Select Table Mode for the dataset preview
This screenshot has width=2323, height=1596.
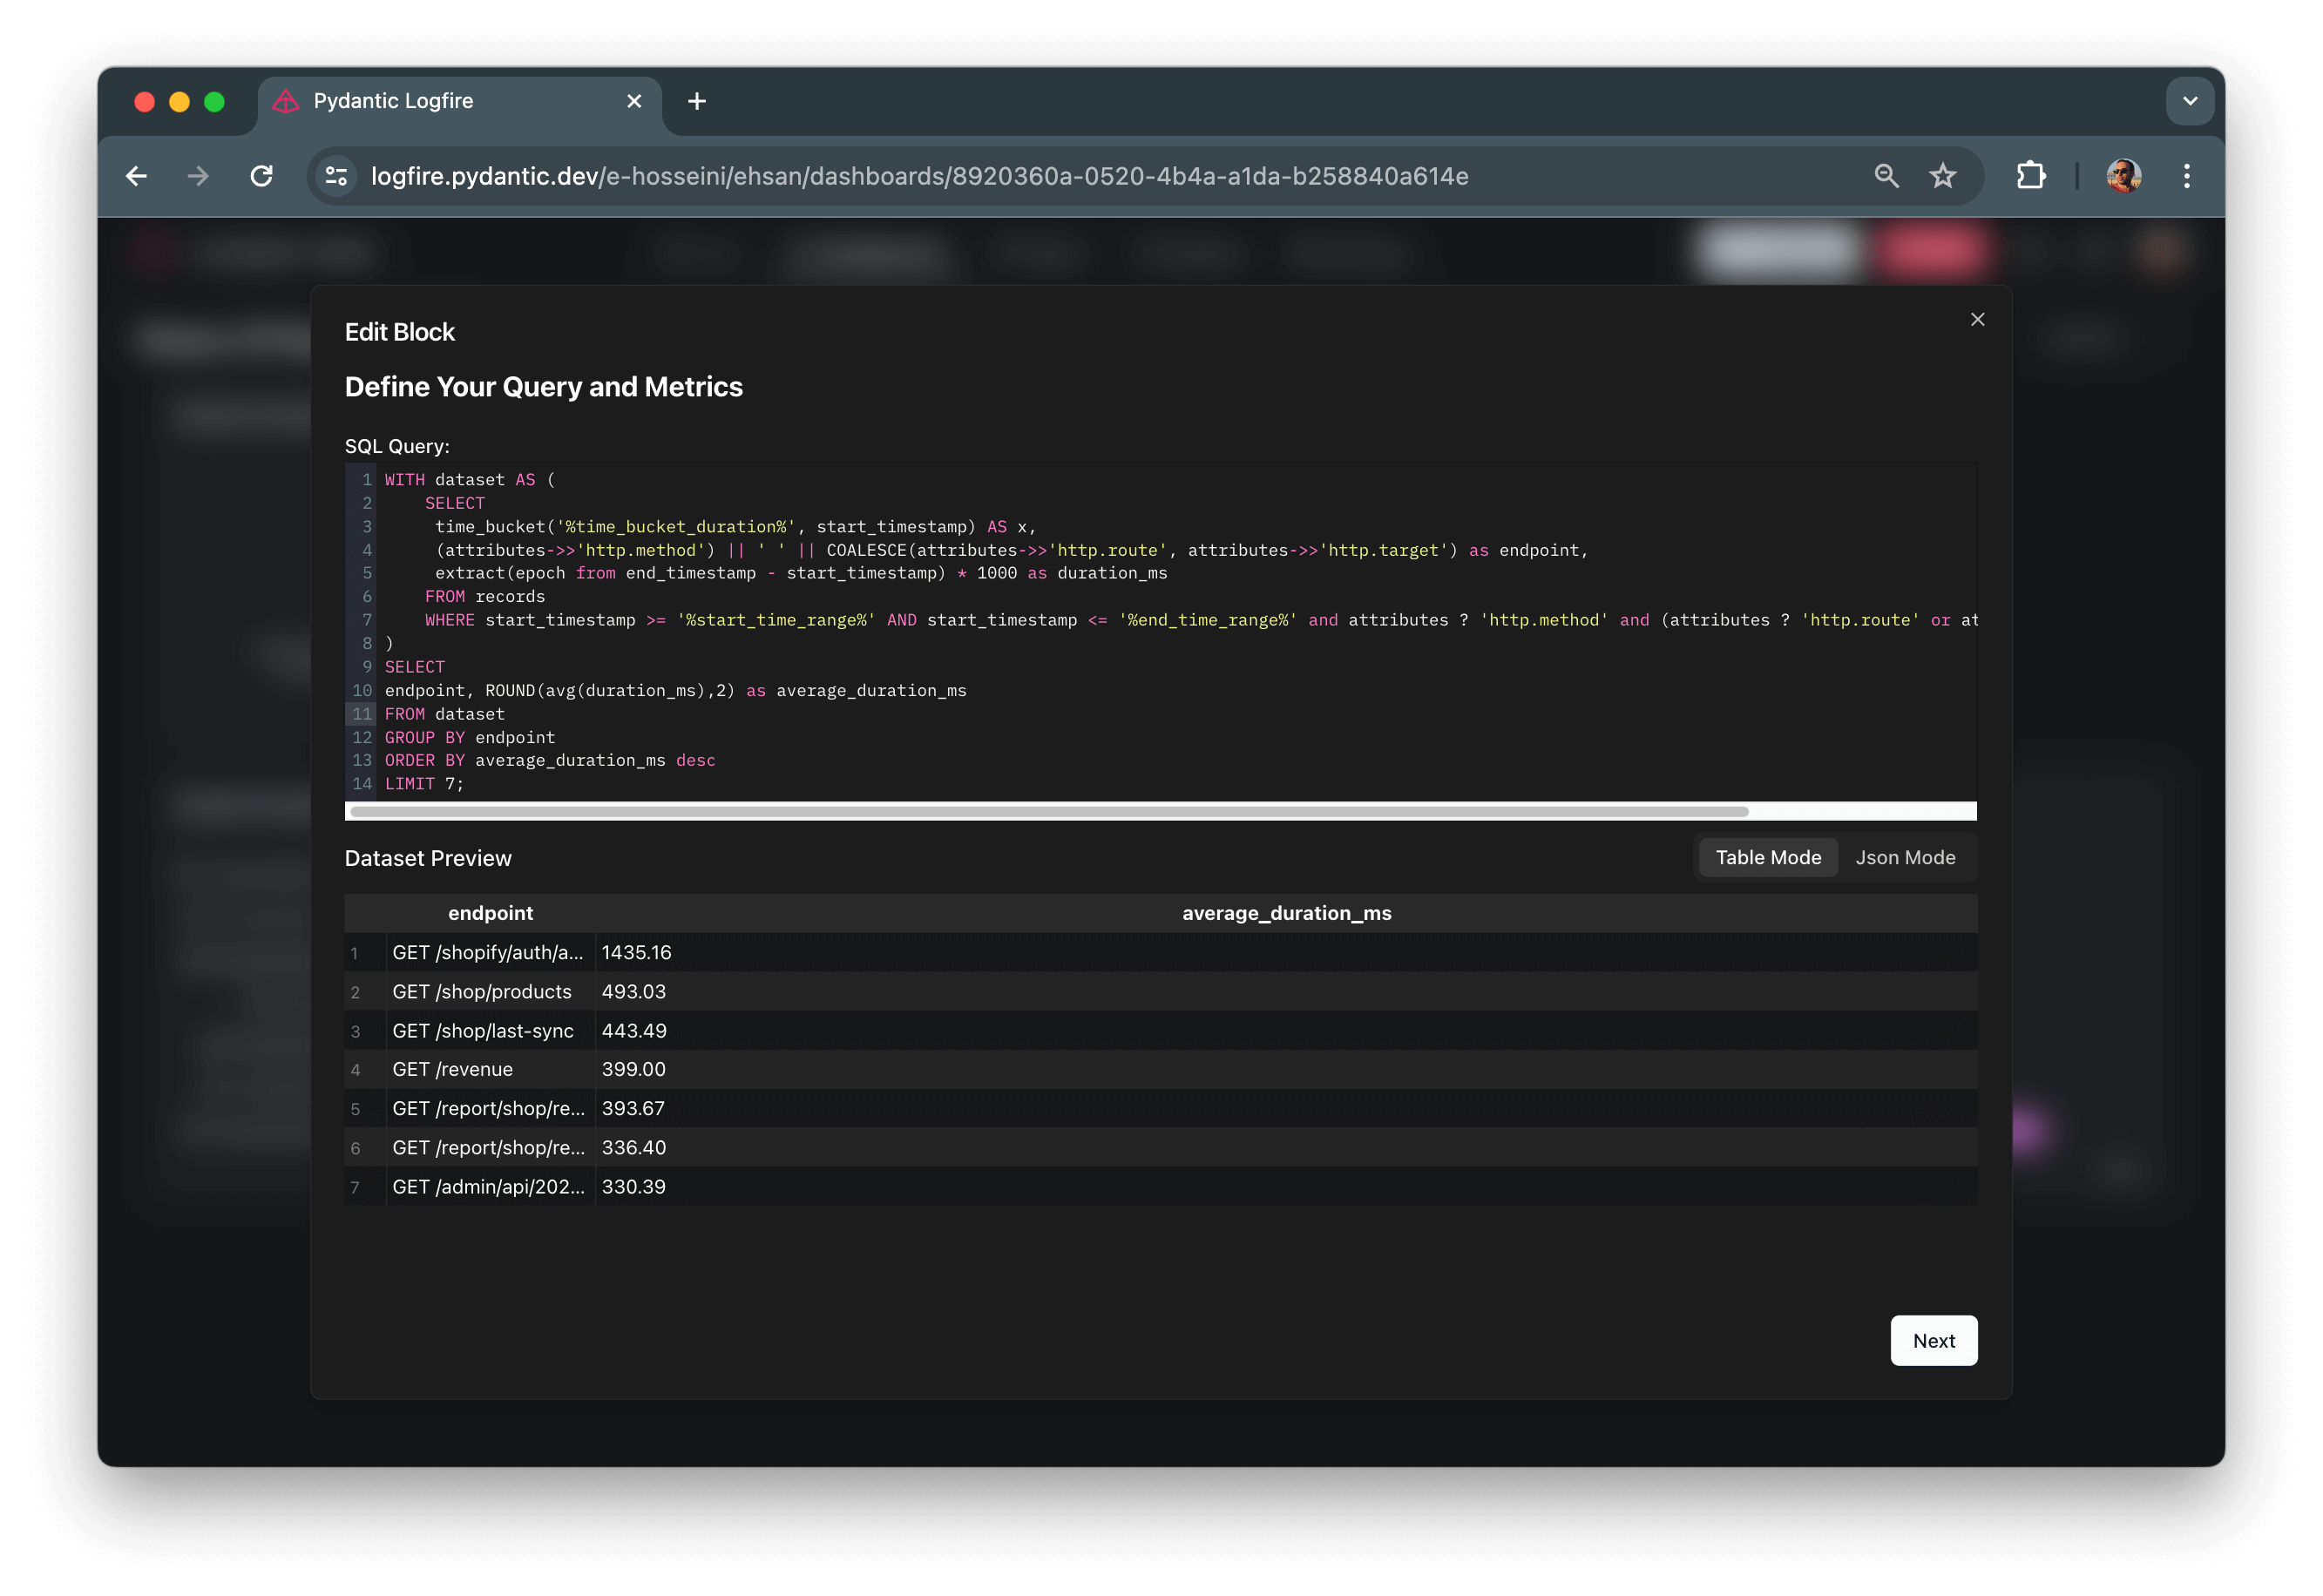[1768, 857]
